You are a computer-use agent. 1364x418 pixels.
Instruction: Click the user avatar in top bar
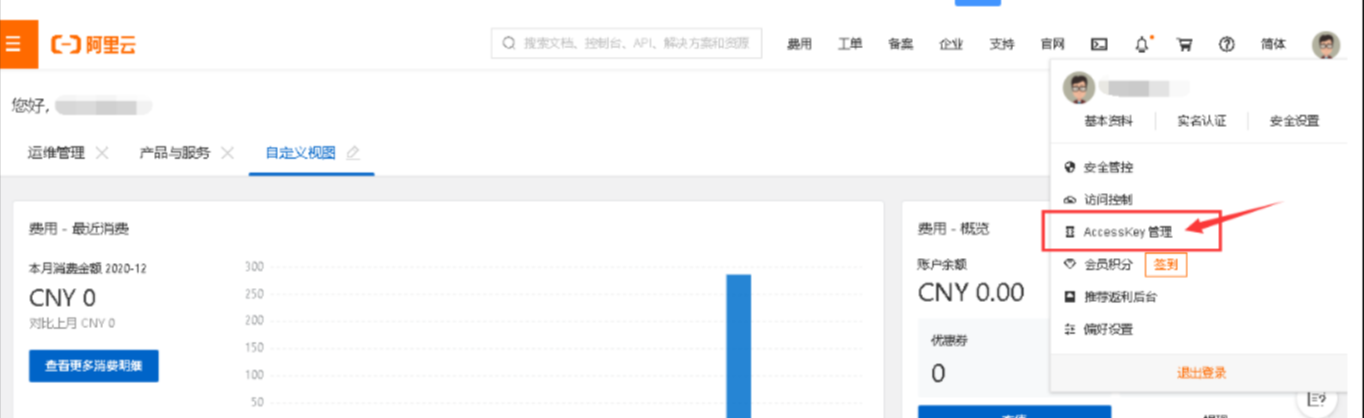point(1326,44)
